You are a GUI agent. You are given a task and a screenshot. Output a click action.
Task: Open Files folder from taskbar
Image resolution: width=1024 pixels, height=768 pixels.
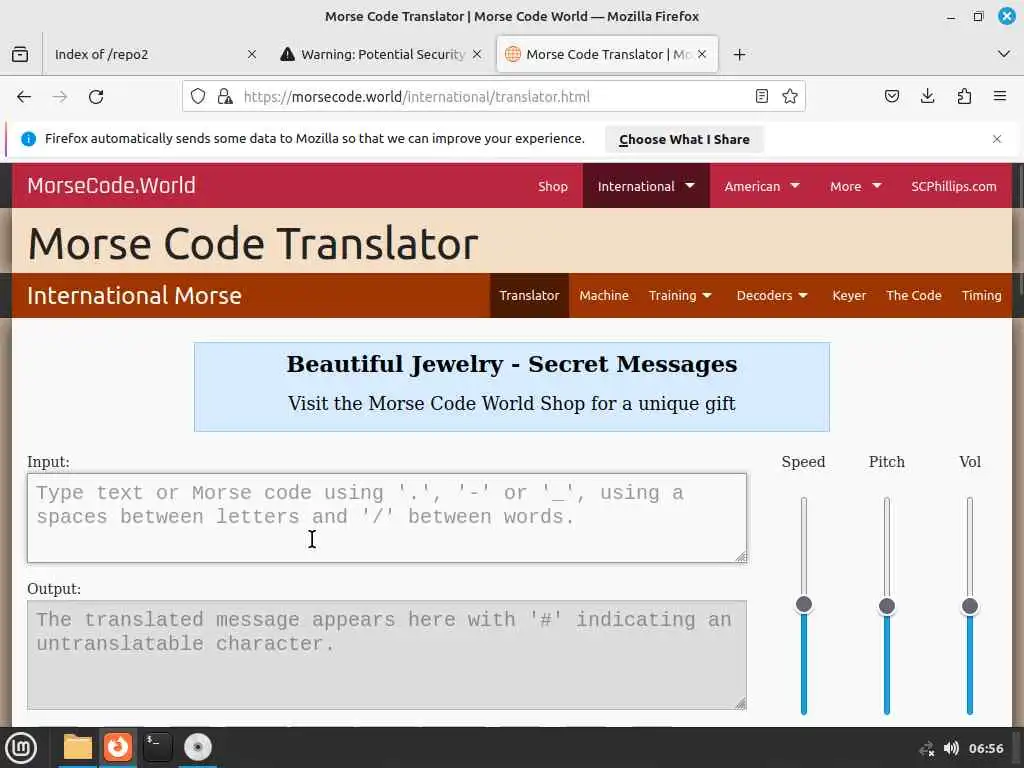[x=78, y=748]
